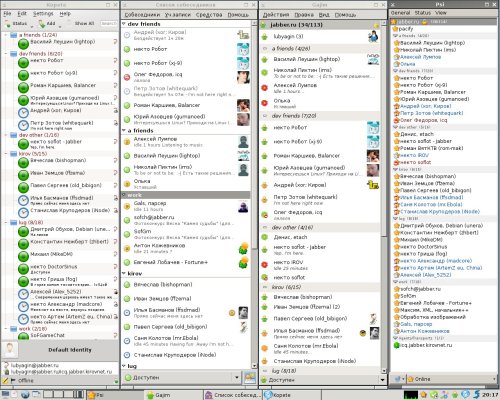The width and height of the screenshot is (500, 400).
Task: Select the pacify contact in Psi
Action: 405,29
